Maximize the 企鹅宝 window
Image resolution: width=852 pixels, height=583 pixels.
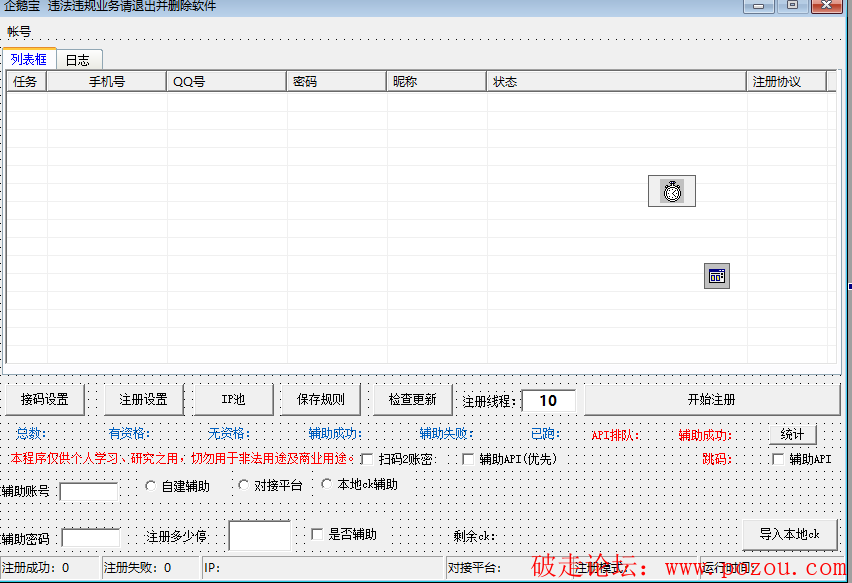[792, 6]
